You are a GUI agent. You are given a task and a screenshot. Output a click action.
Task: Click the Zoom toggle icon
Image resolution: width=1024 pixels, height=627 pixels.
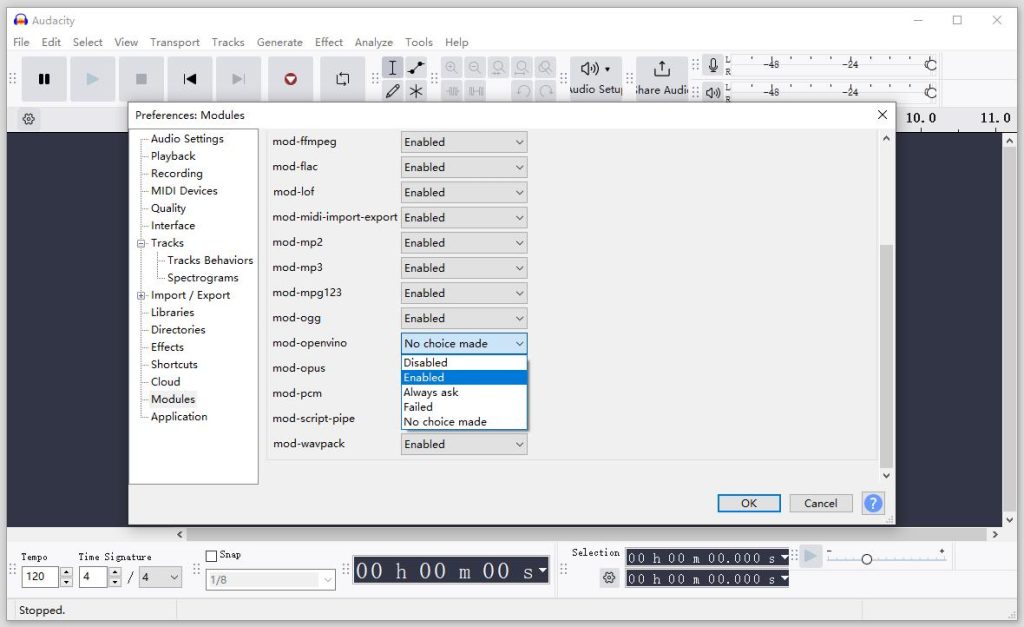tap(545, 67)
